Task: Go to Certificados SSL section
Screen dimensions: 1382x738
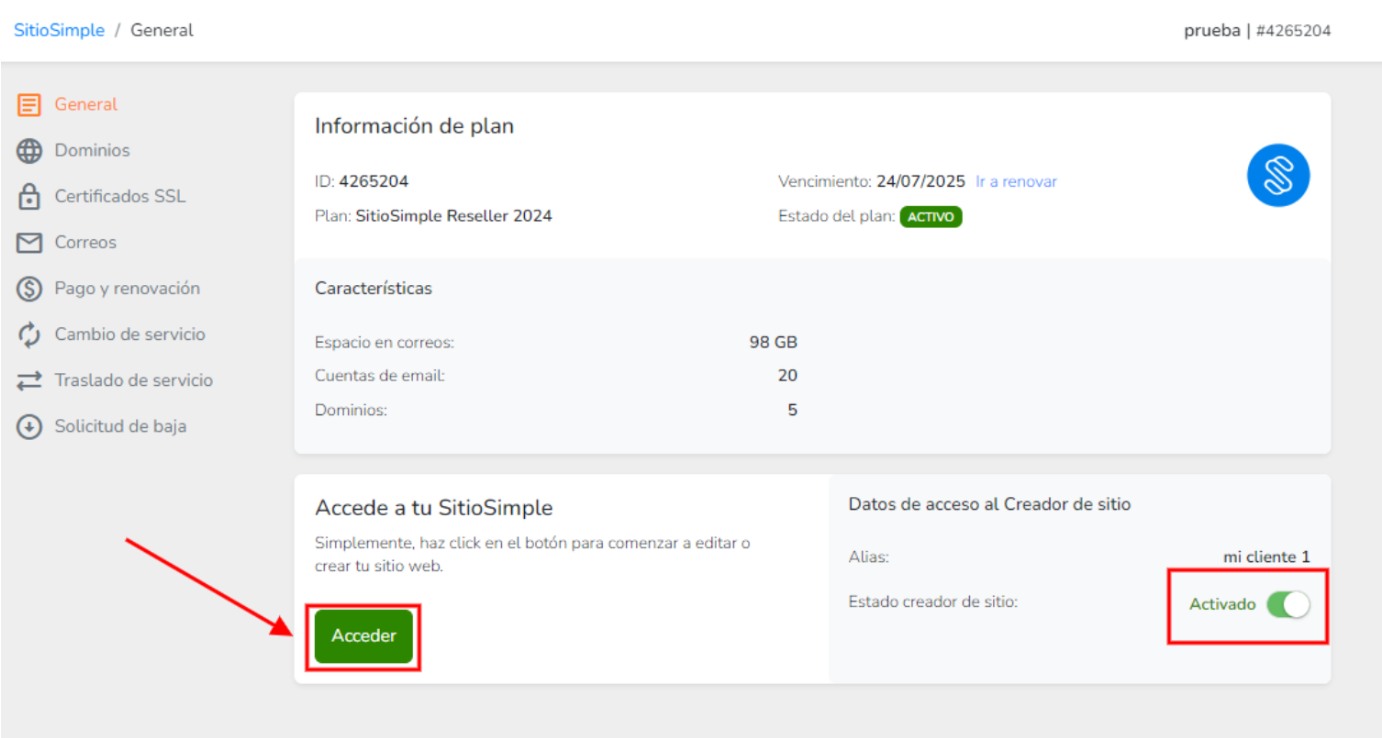Action: pyautogui.click(x=120, y=196)
